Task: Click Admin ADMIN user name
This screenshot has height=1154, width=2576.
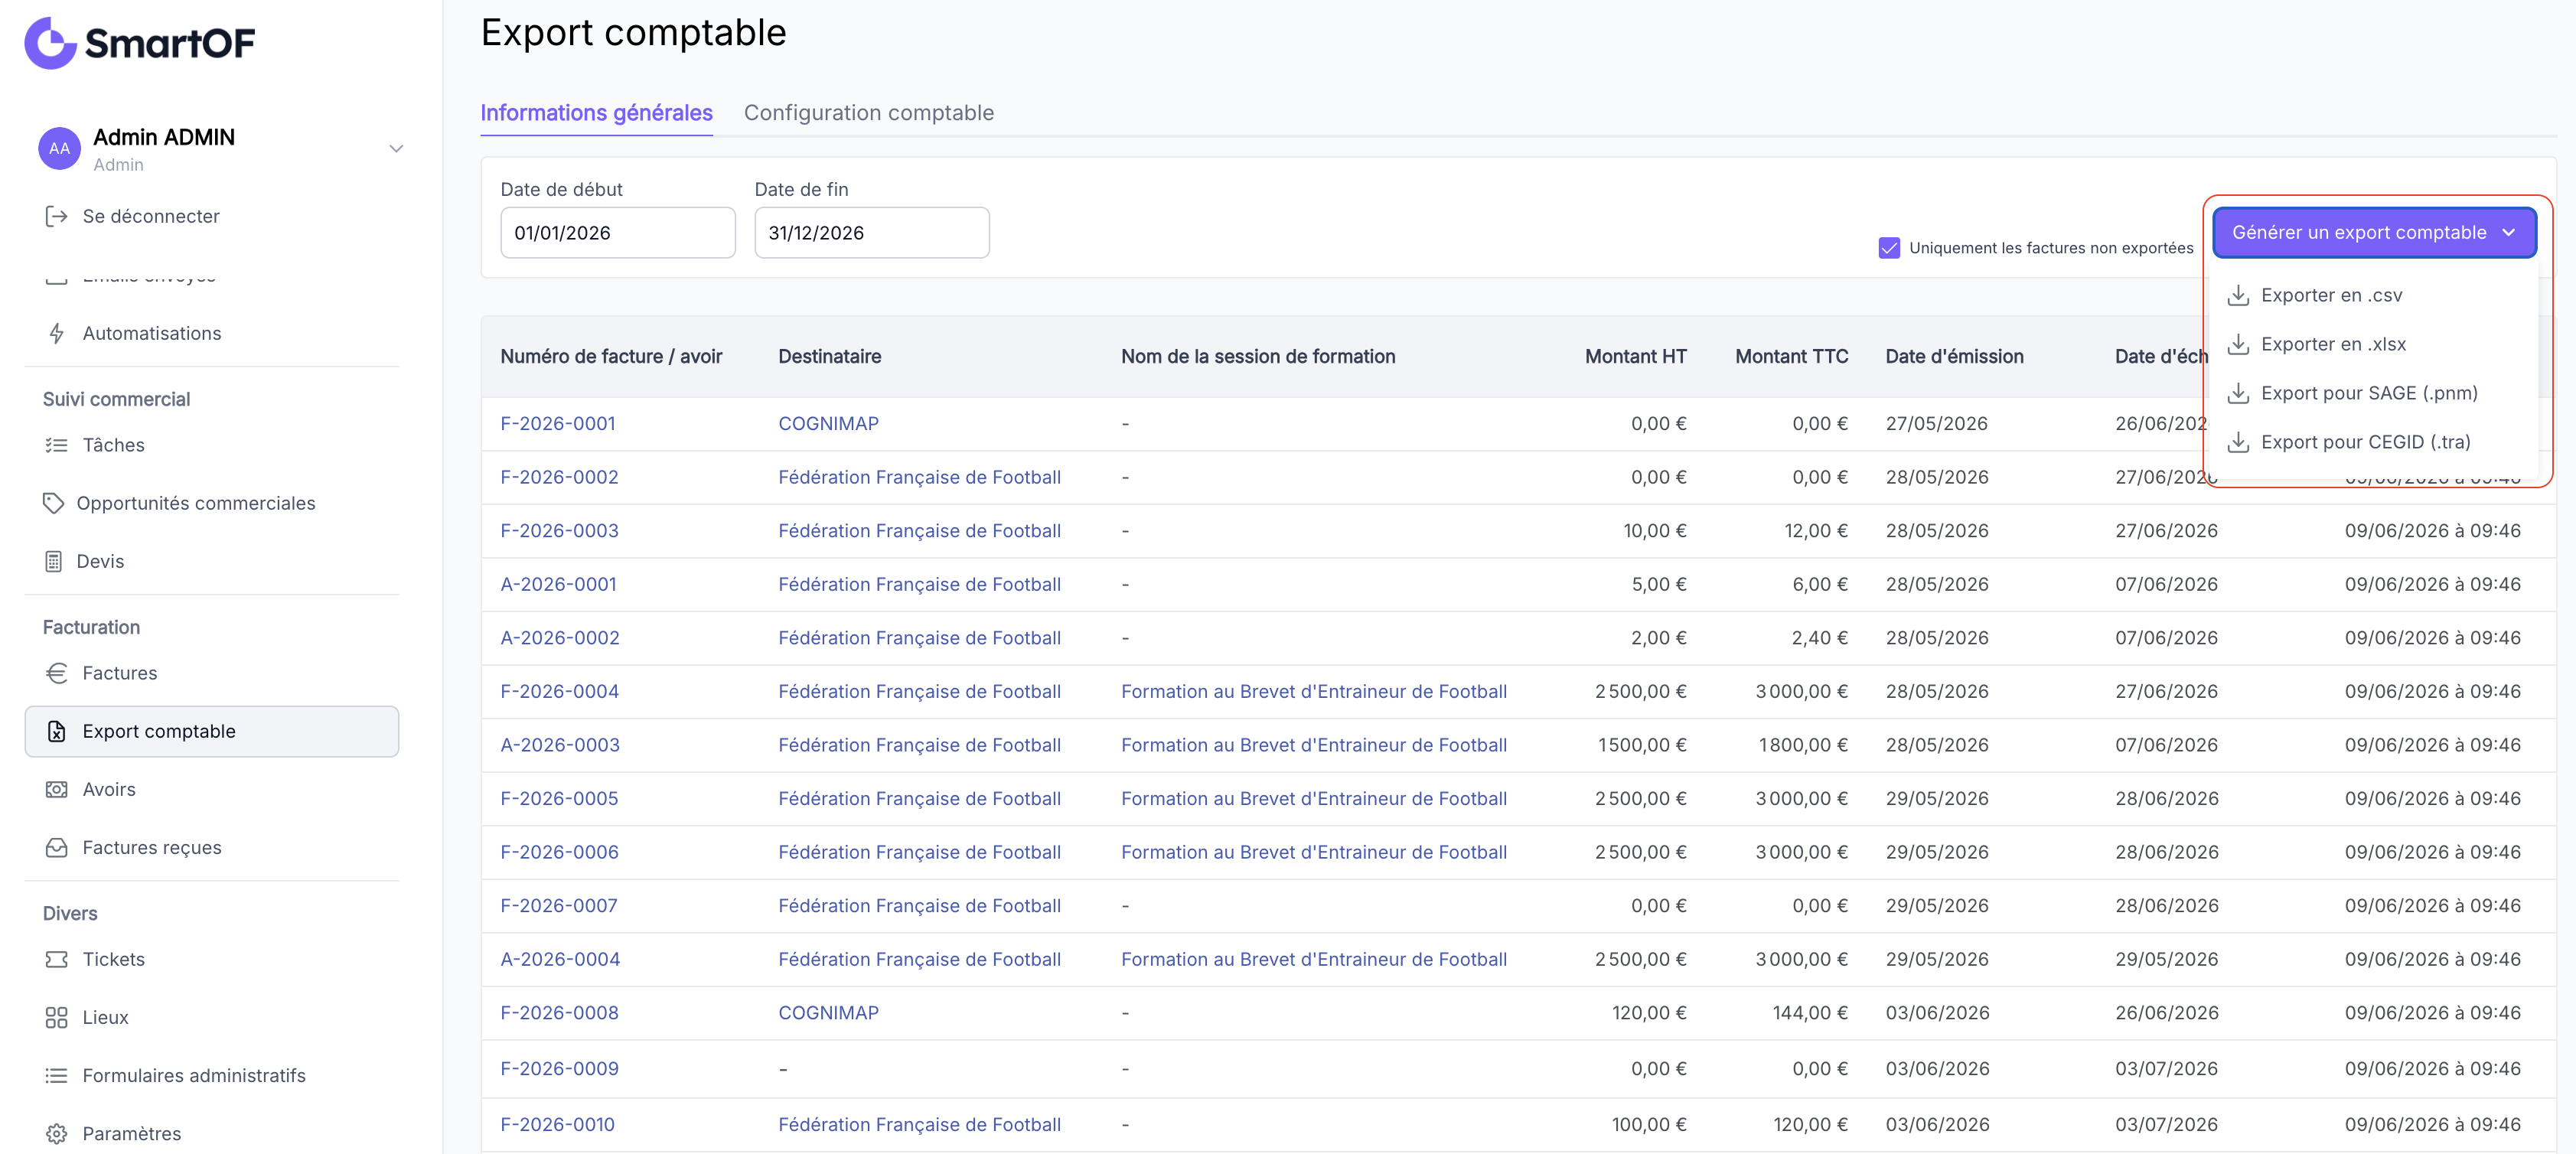Action: point(163,137)
